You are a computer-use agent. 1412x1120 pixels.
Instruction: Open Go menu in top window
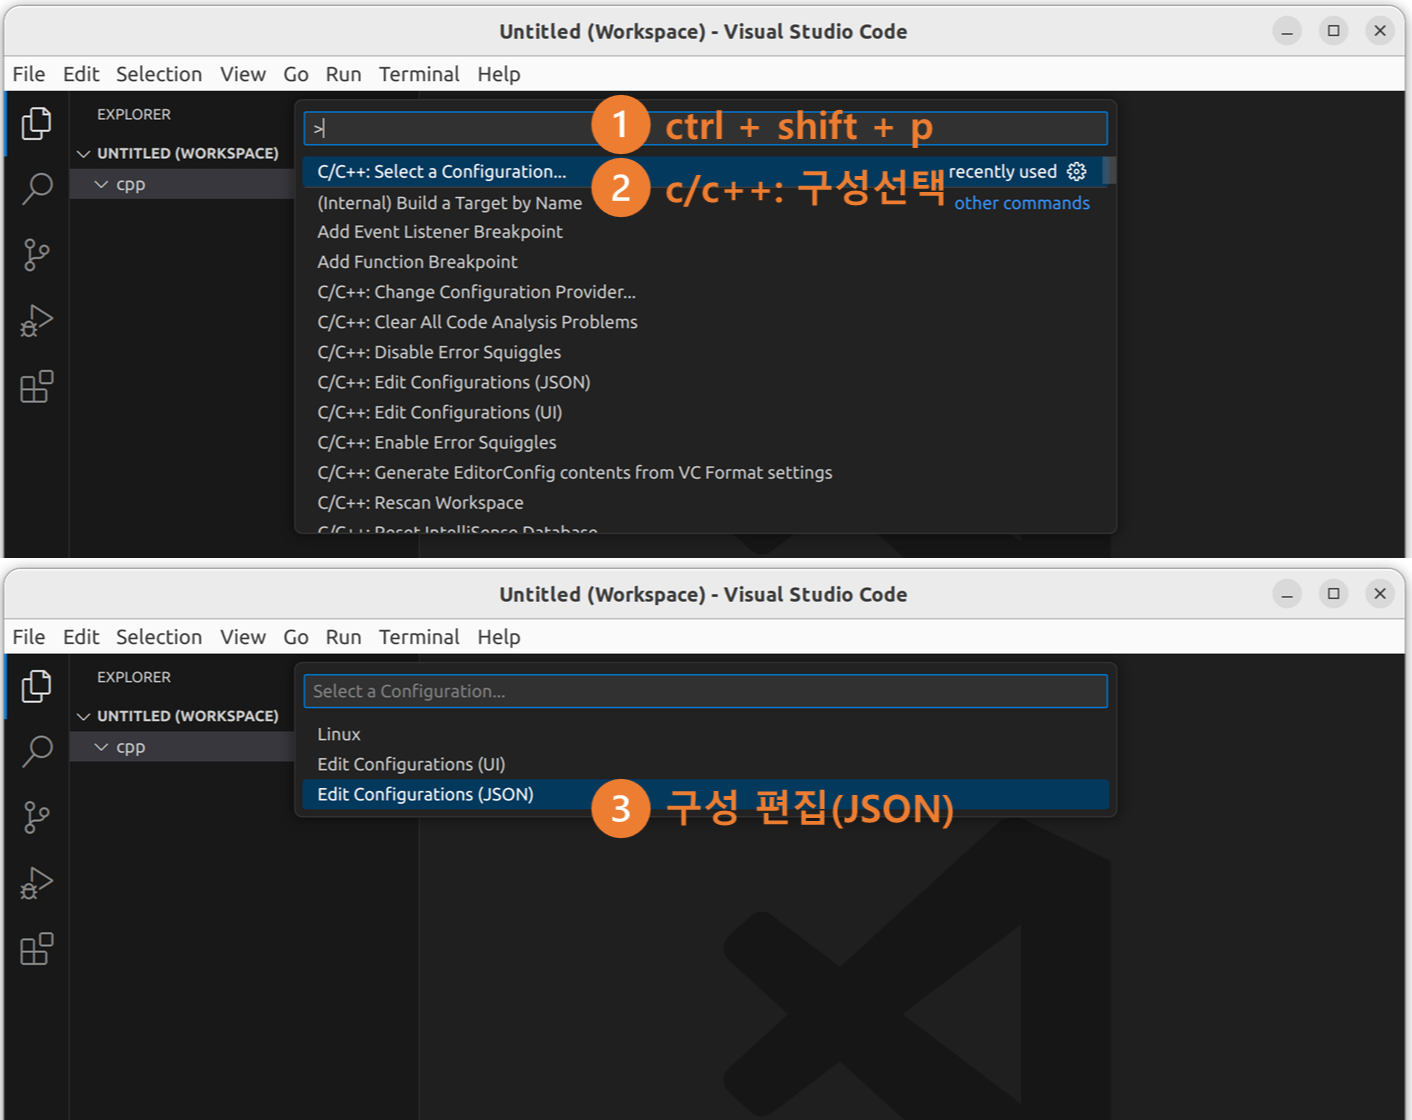(296, 74)
